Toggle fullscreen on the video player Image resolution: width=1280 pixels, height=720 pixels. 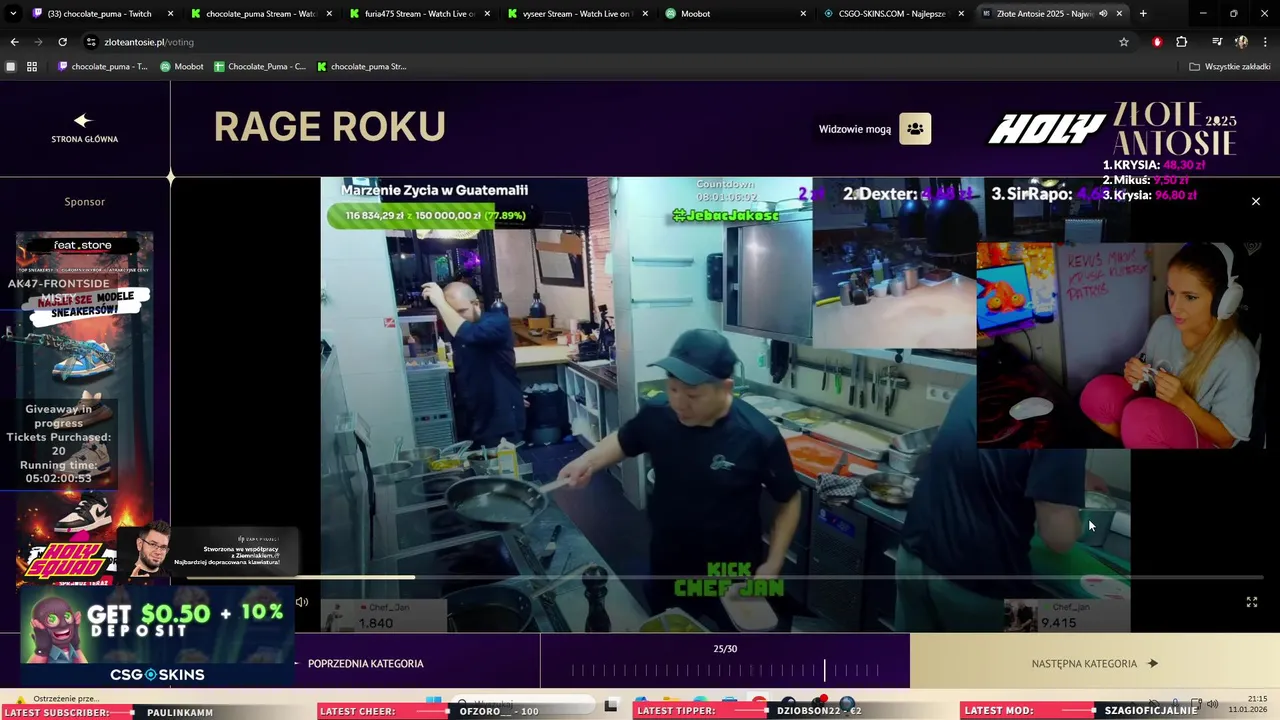pos(1251,602)
